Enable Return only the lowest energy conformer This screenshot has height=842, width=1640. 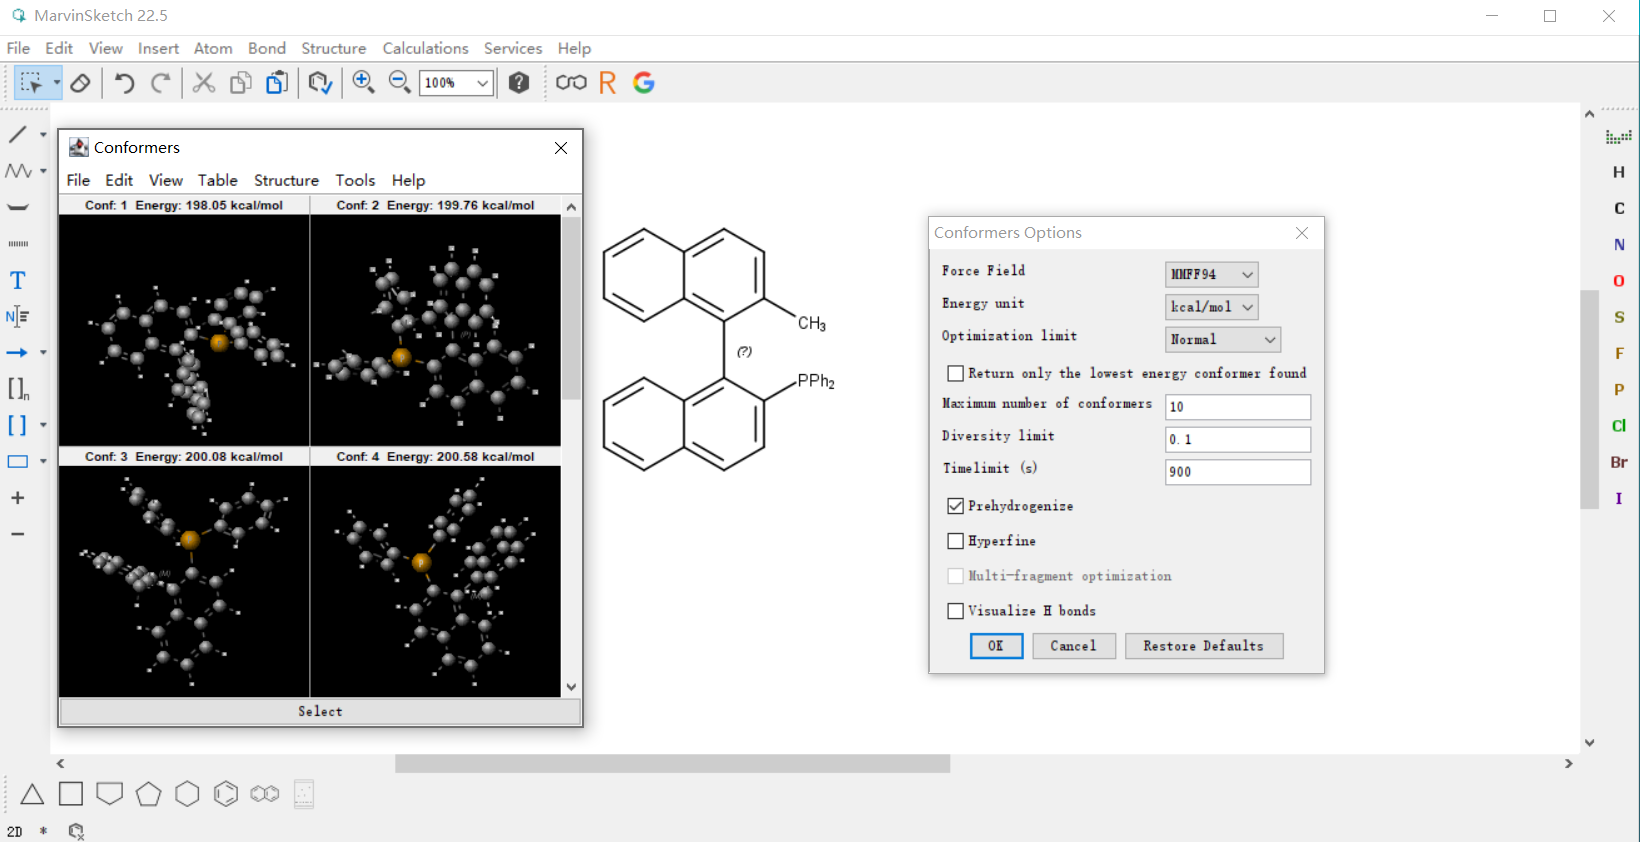[x=956, y=373]
